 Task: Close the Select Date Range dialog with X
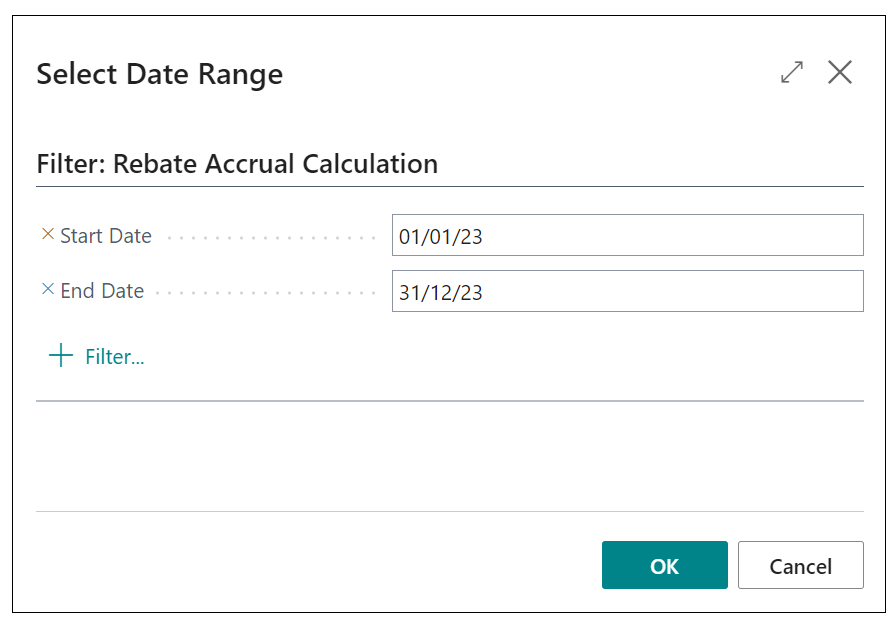(x=840, y=71)
